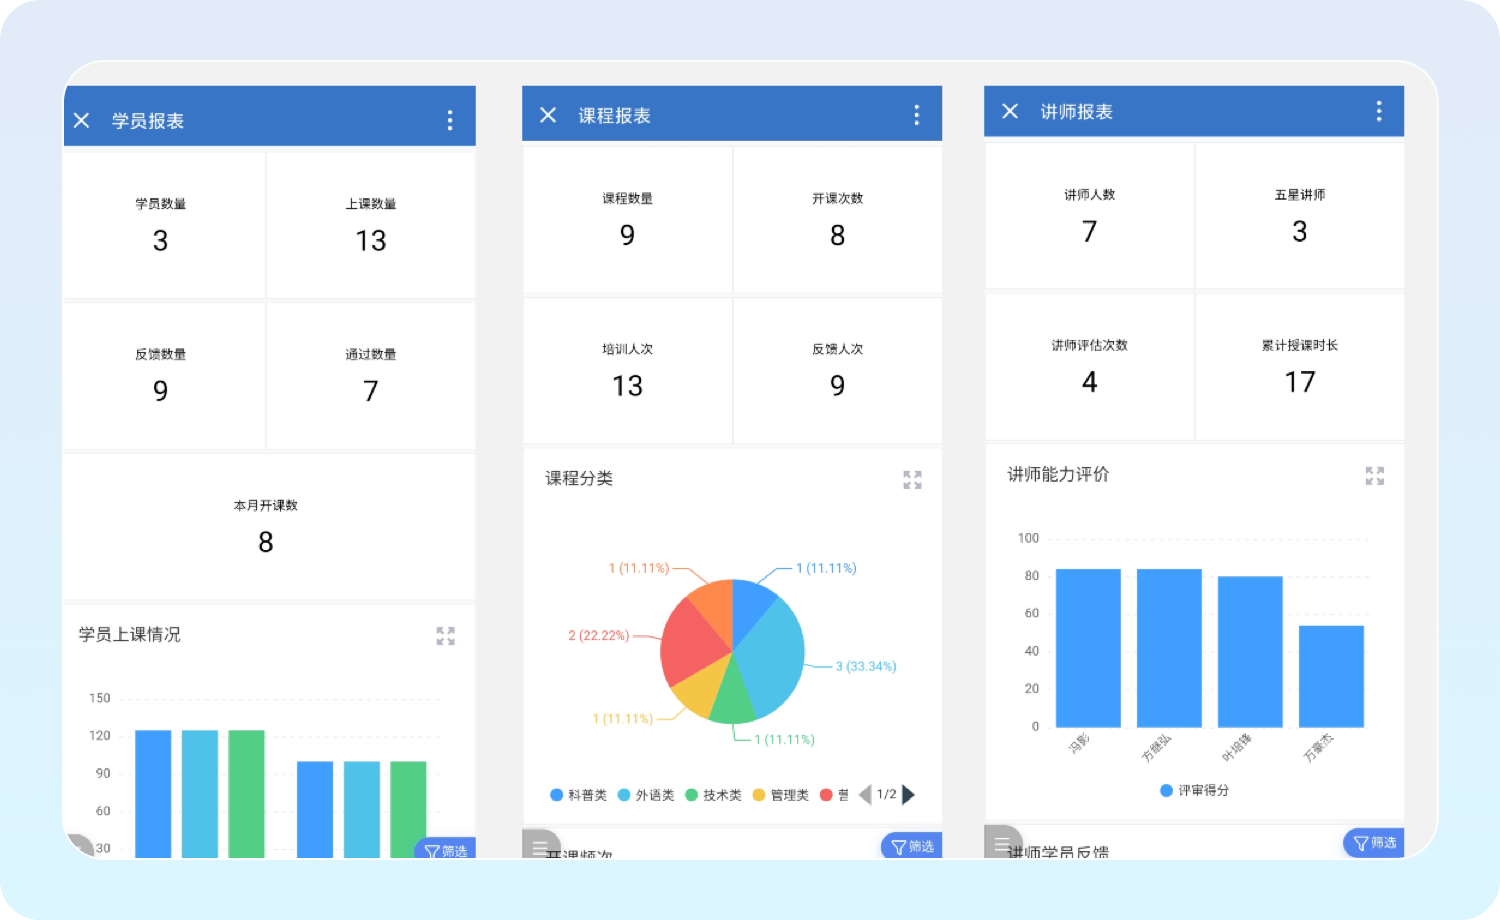Viewport: 1500px width, 920px height.
Task: Click the 累计授课时长 statistic card
Action: pyautogui.click(x=1299, y=366)
